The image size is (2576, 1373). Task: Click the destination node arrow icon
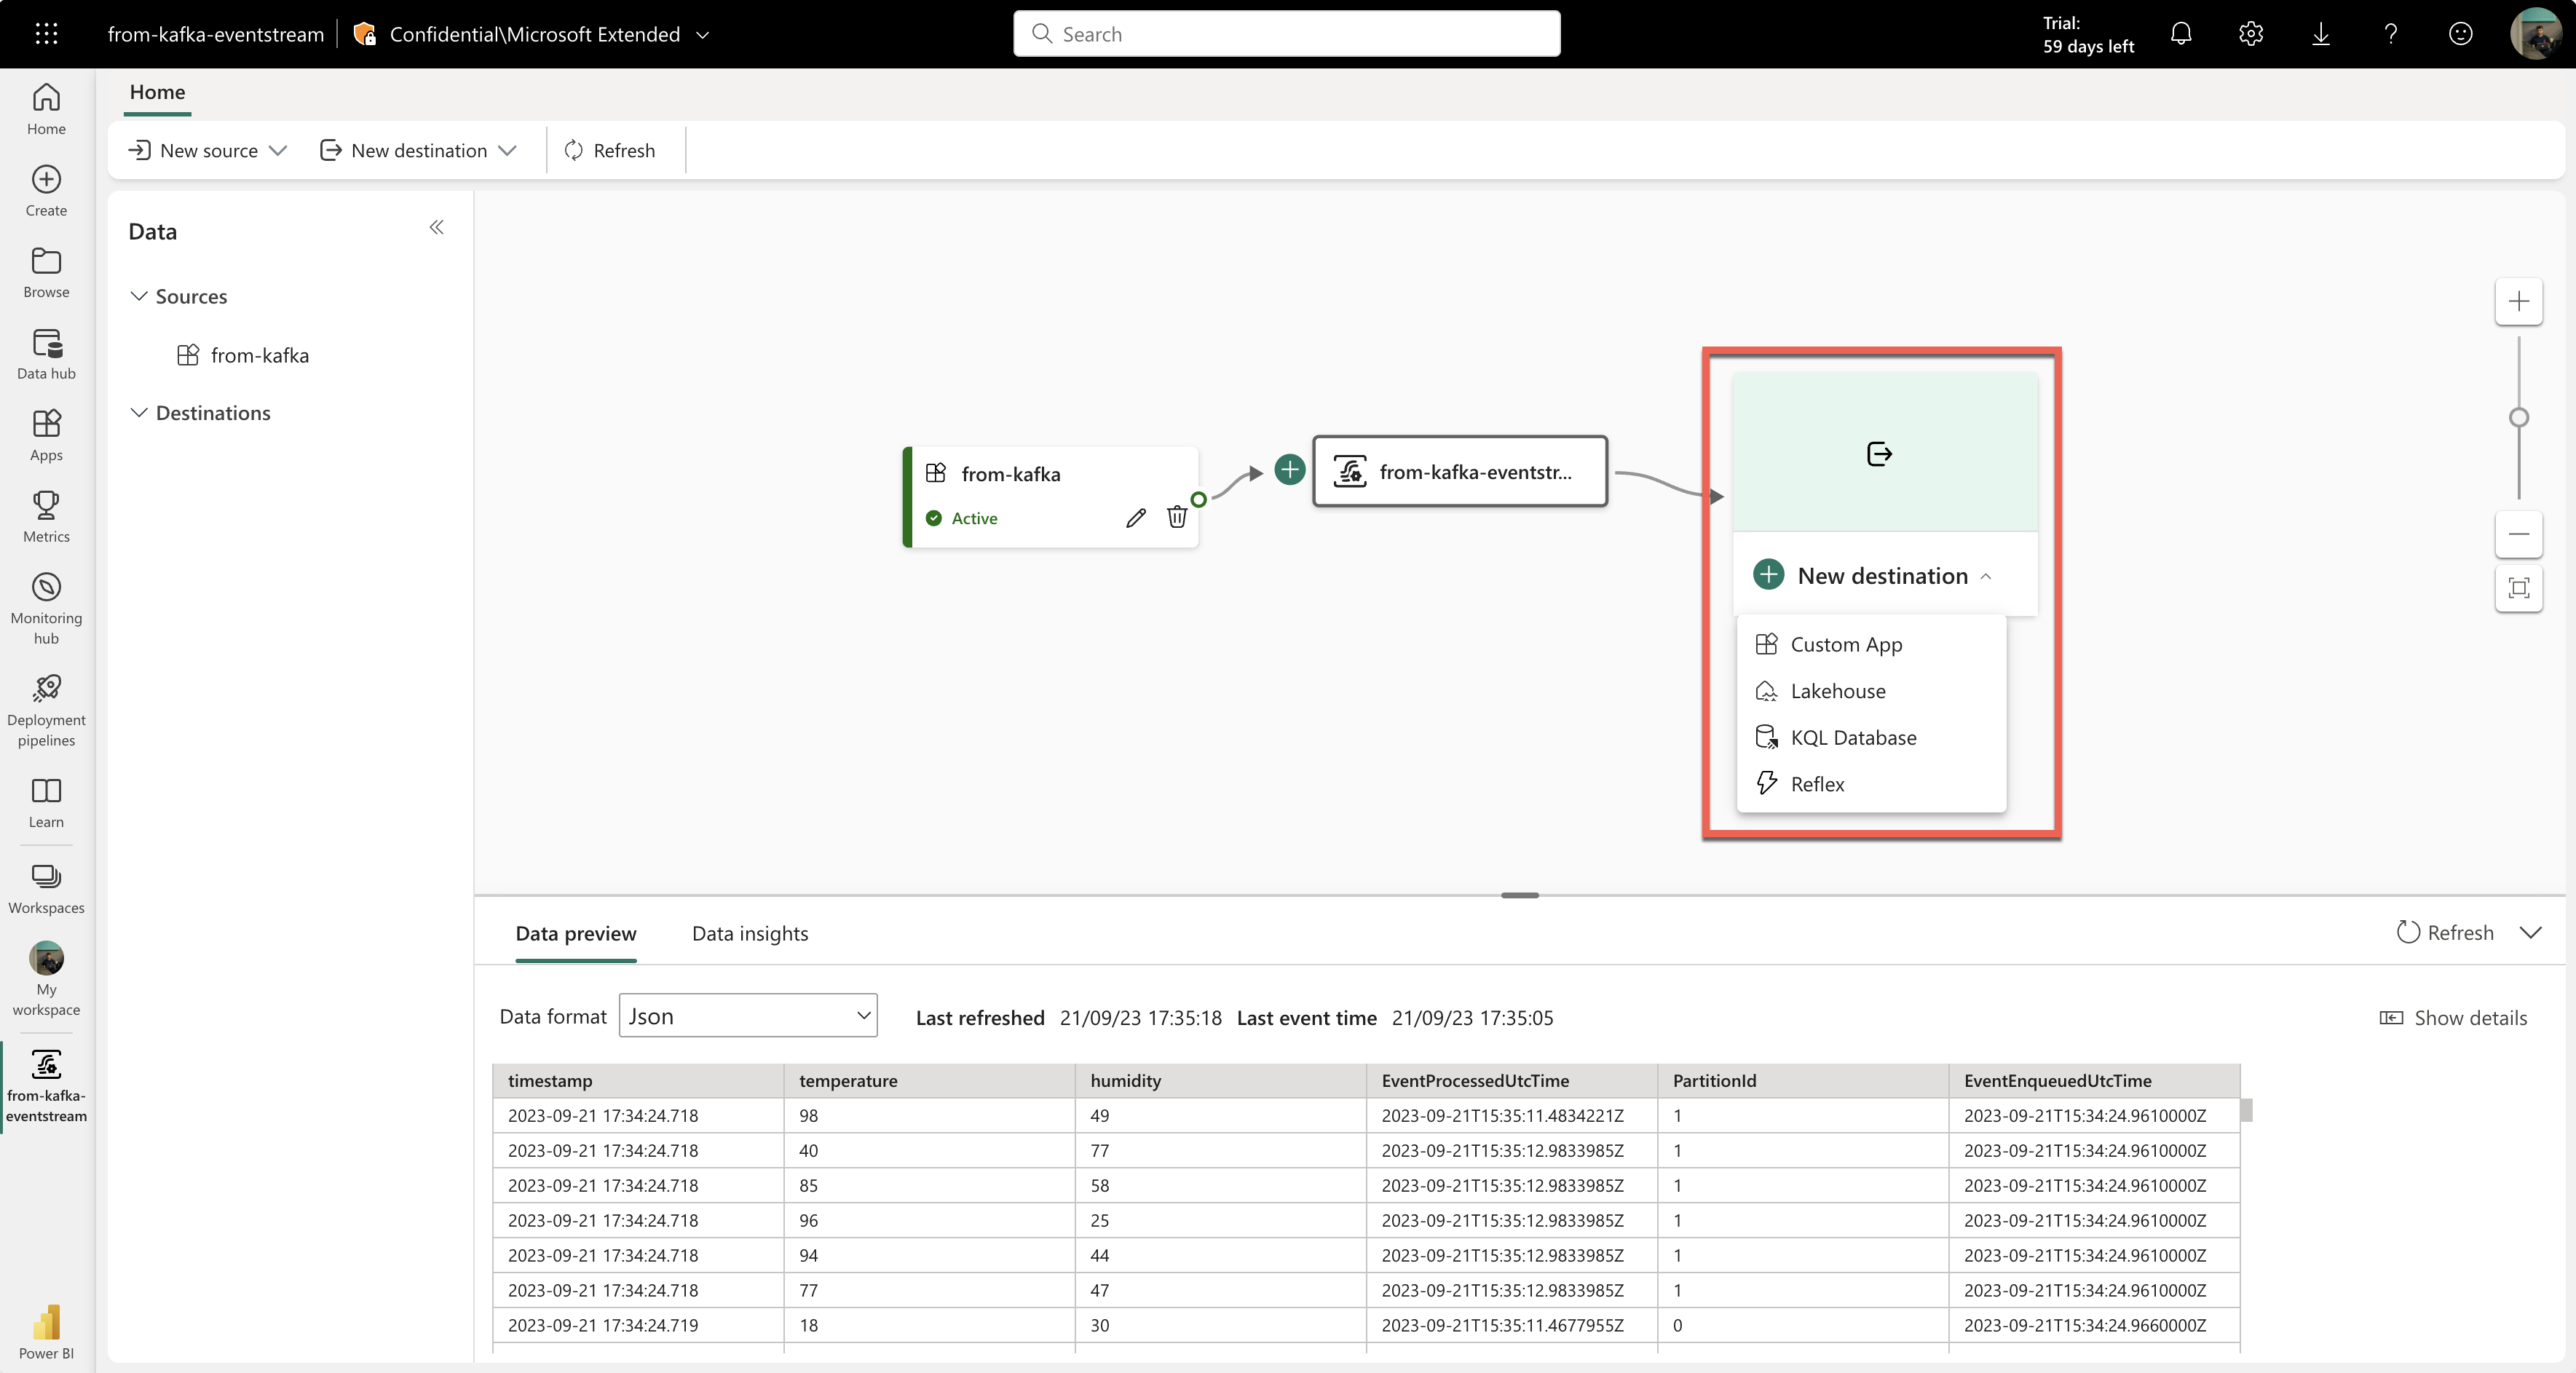pos(1879,454)
